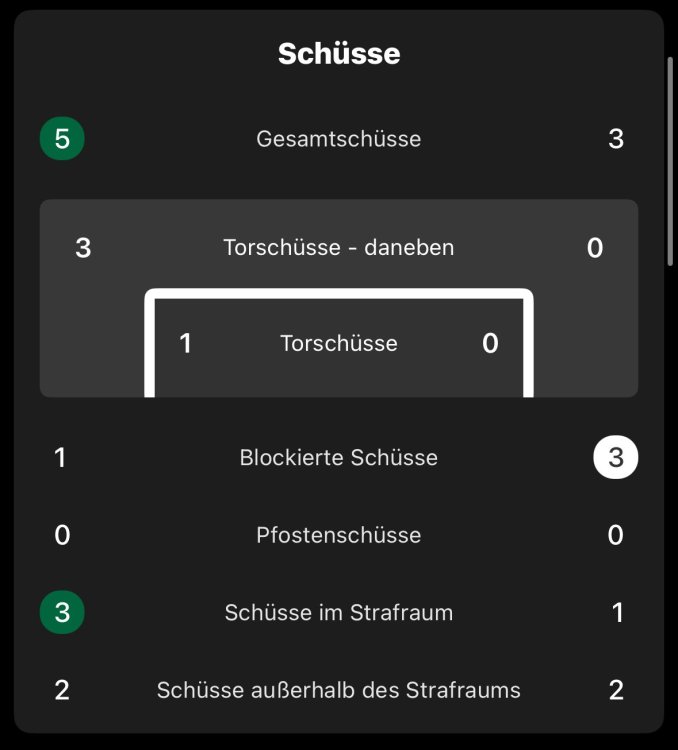Click the white badge beside Blockierte Schüsse
This screenshot has height=750, width=678.
(615, 458)
